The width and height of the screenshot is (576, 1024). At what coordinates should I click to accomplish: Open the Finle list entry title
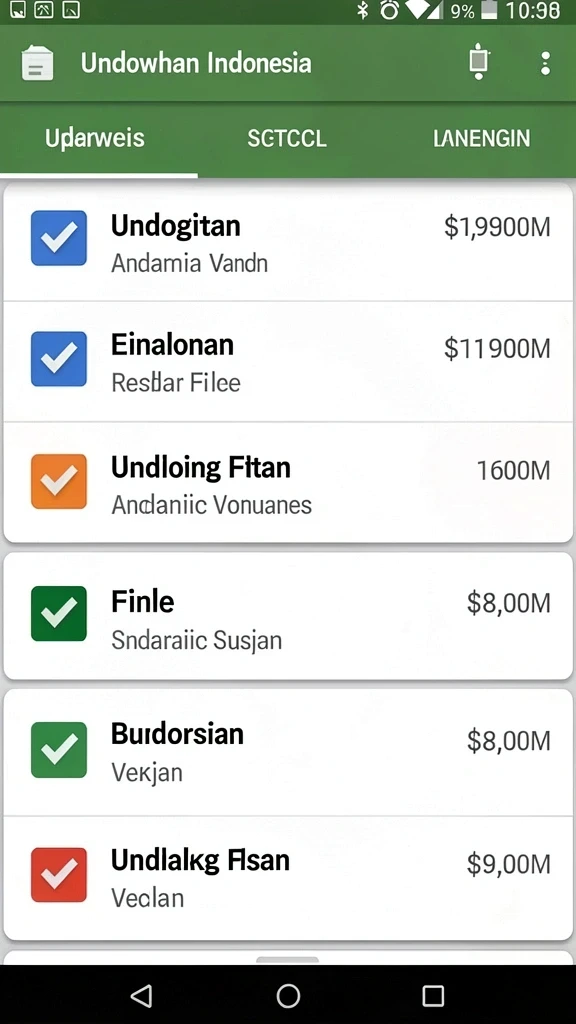pos(142,601)
